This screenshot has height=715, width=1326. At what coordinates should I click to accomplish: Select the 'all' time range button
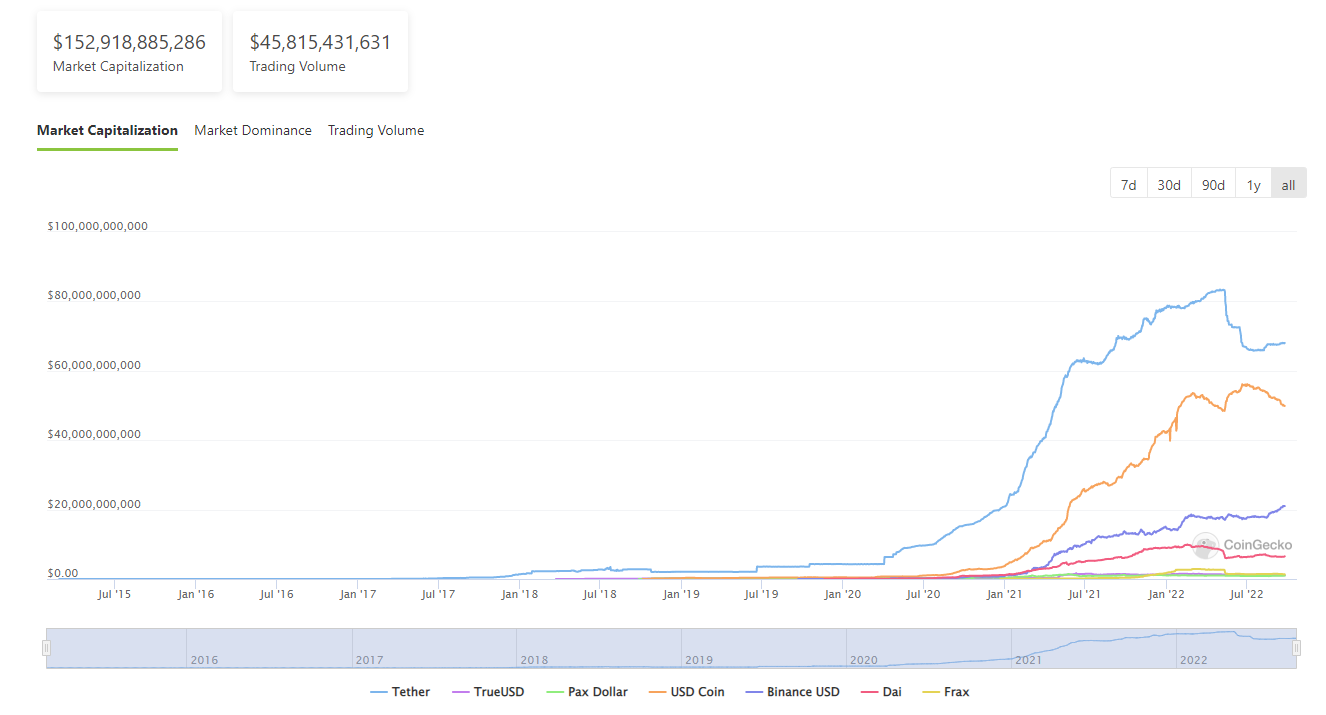click(x=1288, y=184)
